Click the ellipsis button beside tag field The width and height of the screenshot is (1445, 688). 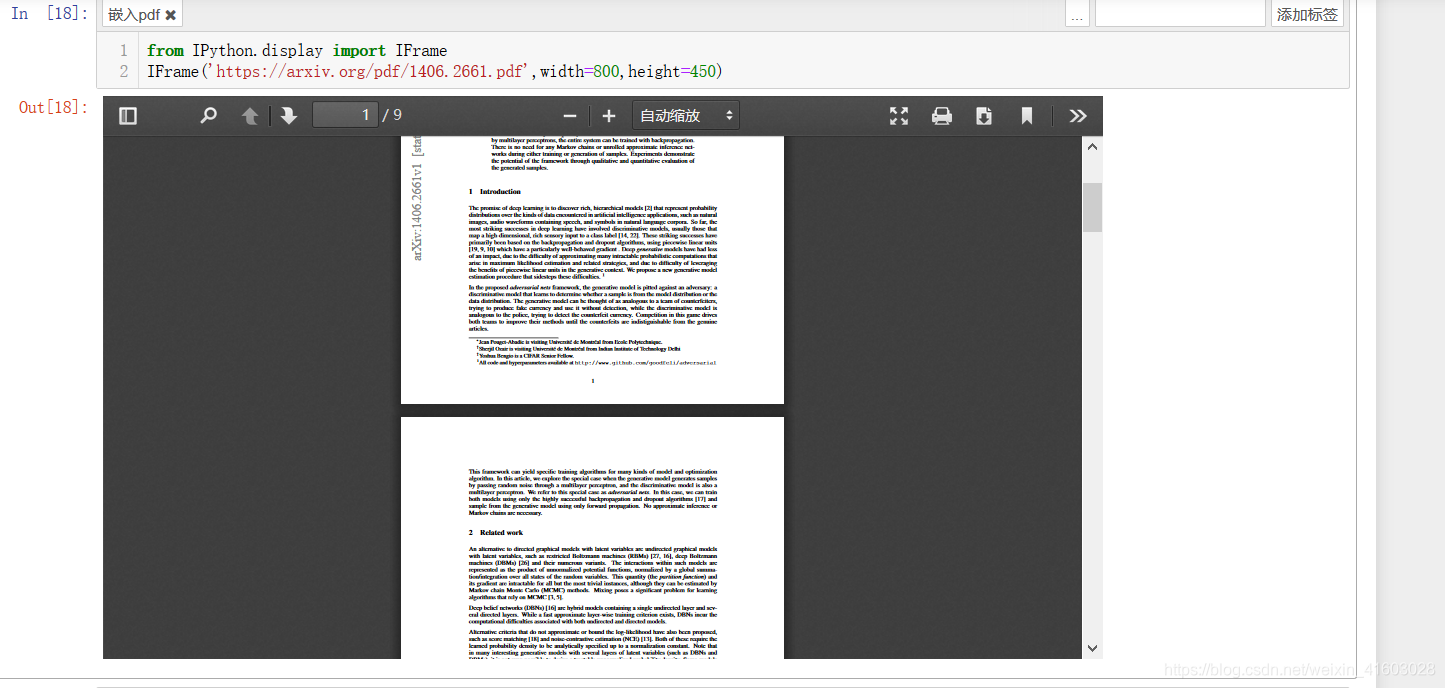1077,15
